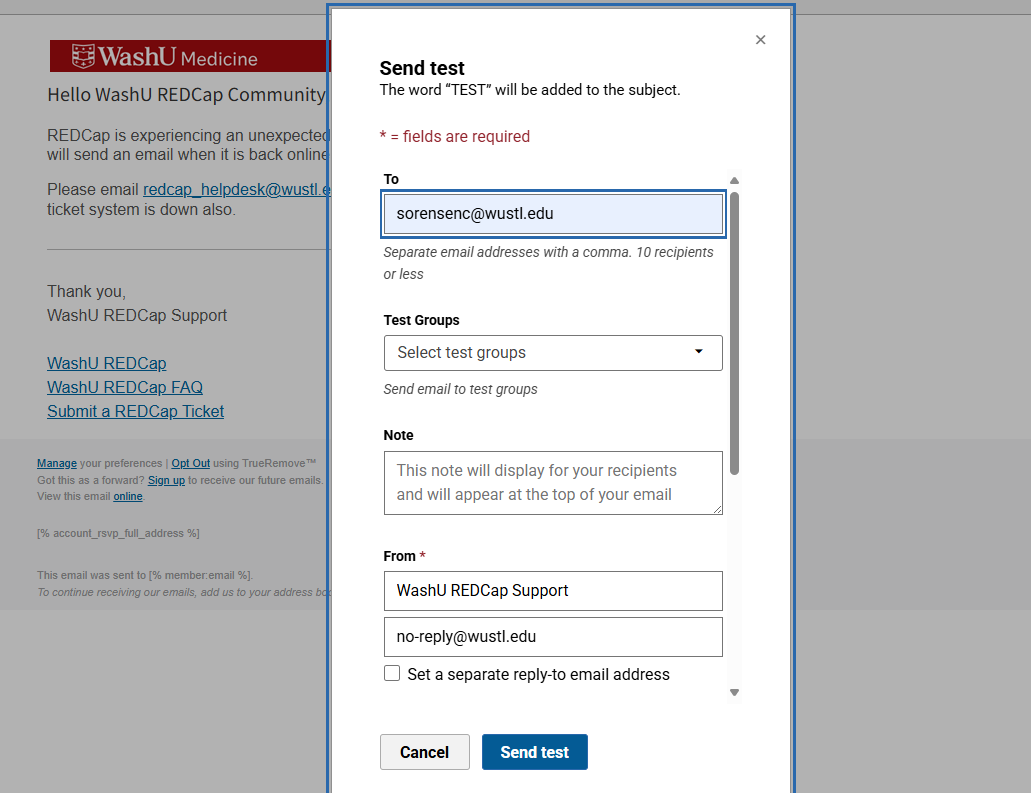Open the Select test groups dropdown
Viewport: 1031px width, 793px height.
553,353
